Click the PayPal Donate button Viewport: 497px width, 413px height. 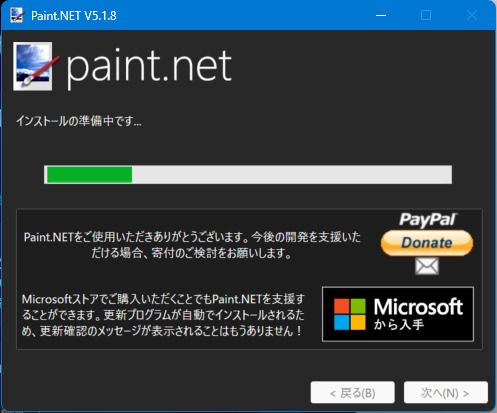427,243
